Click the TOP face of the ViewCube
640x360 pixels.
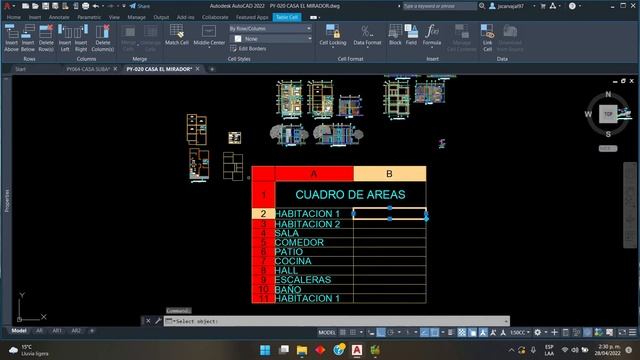(x=608, y=114)
